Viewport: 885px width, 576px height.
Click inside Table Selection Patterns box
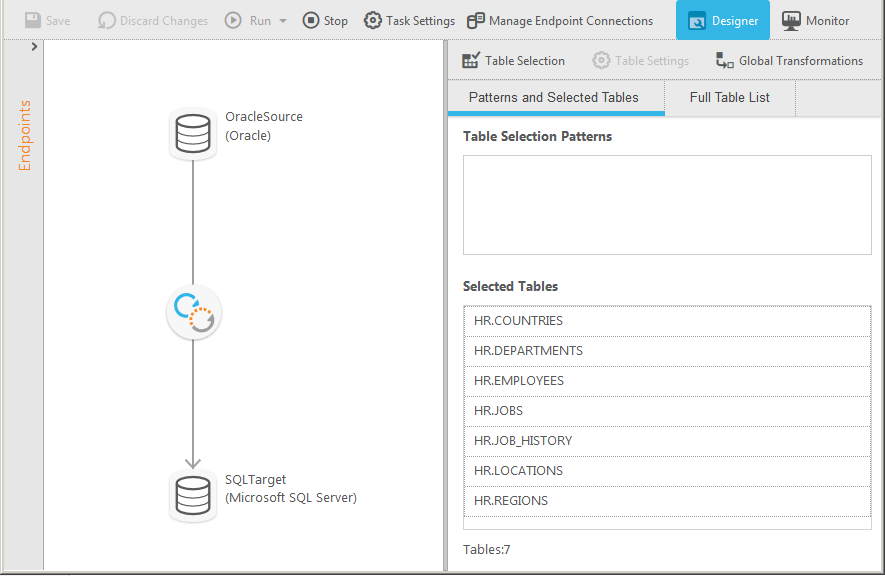[x=667, y=205]
